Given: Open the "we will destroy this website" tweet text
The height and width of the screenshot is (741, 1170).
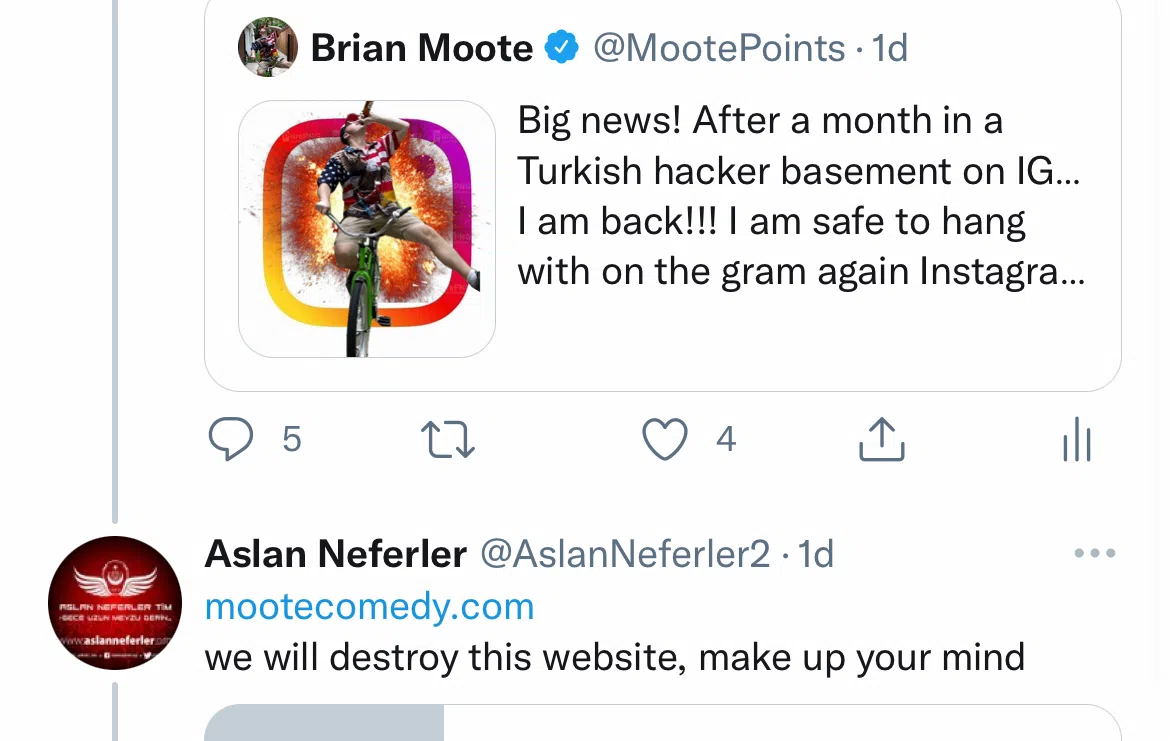Looking at the screenshot, I should point(615,658).
